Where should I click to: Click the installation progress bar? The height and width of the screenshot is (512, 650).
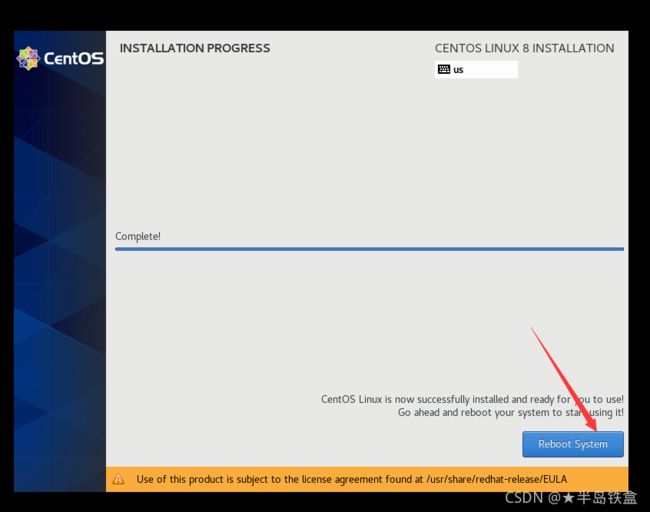coord(369,249)
